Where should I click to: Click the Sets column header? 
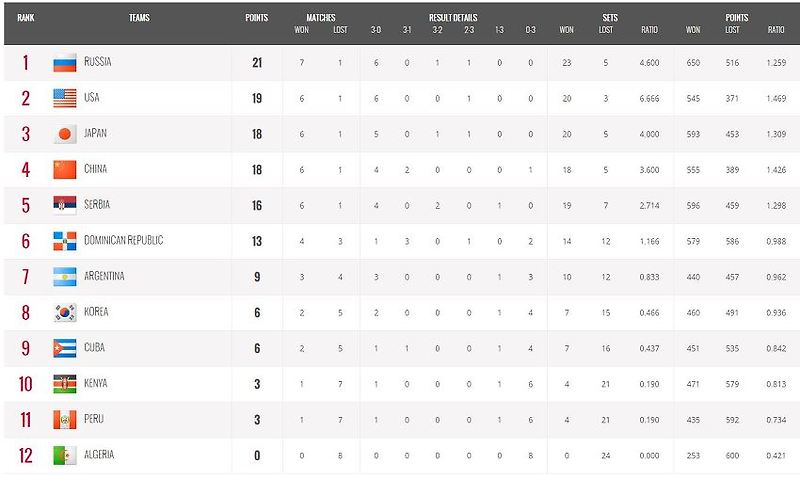[x=610, y=18]
